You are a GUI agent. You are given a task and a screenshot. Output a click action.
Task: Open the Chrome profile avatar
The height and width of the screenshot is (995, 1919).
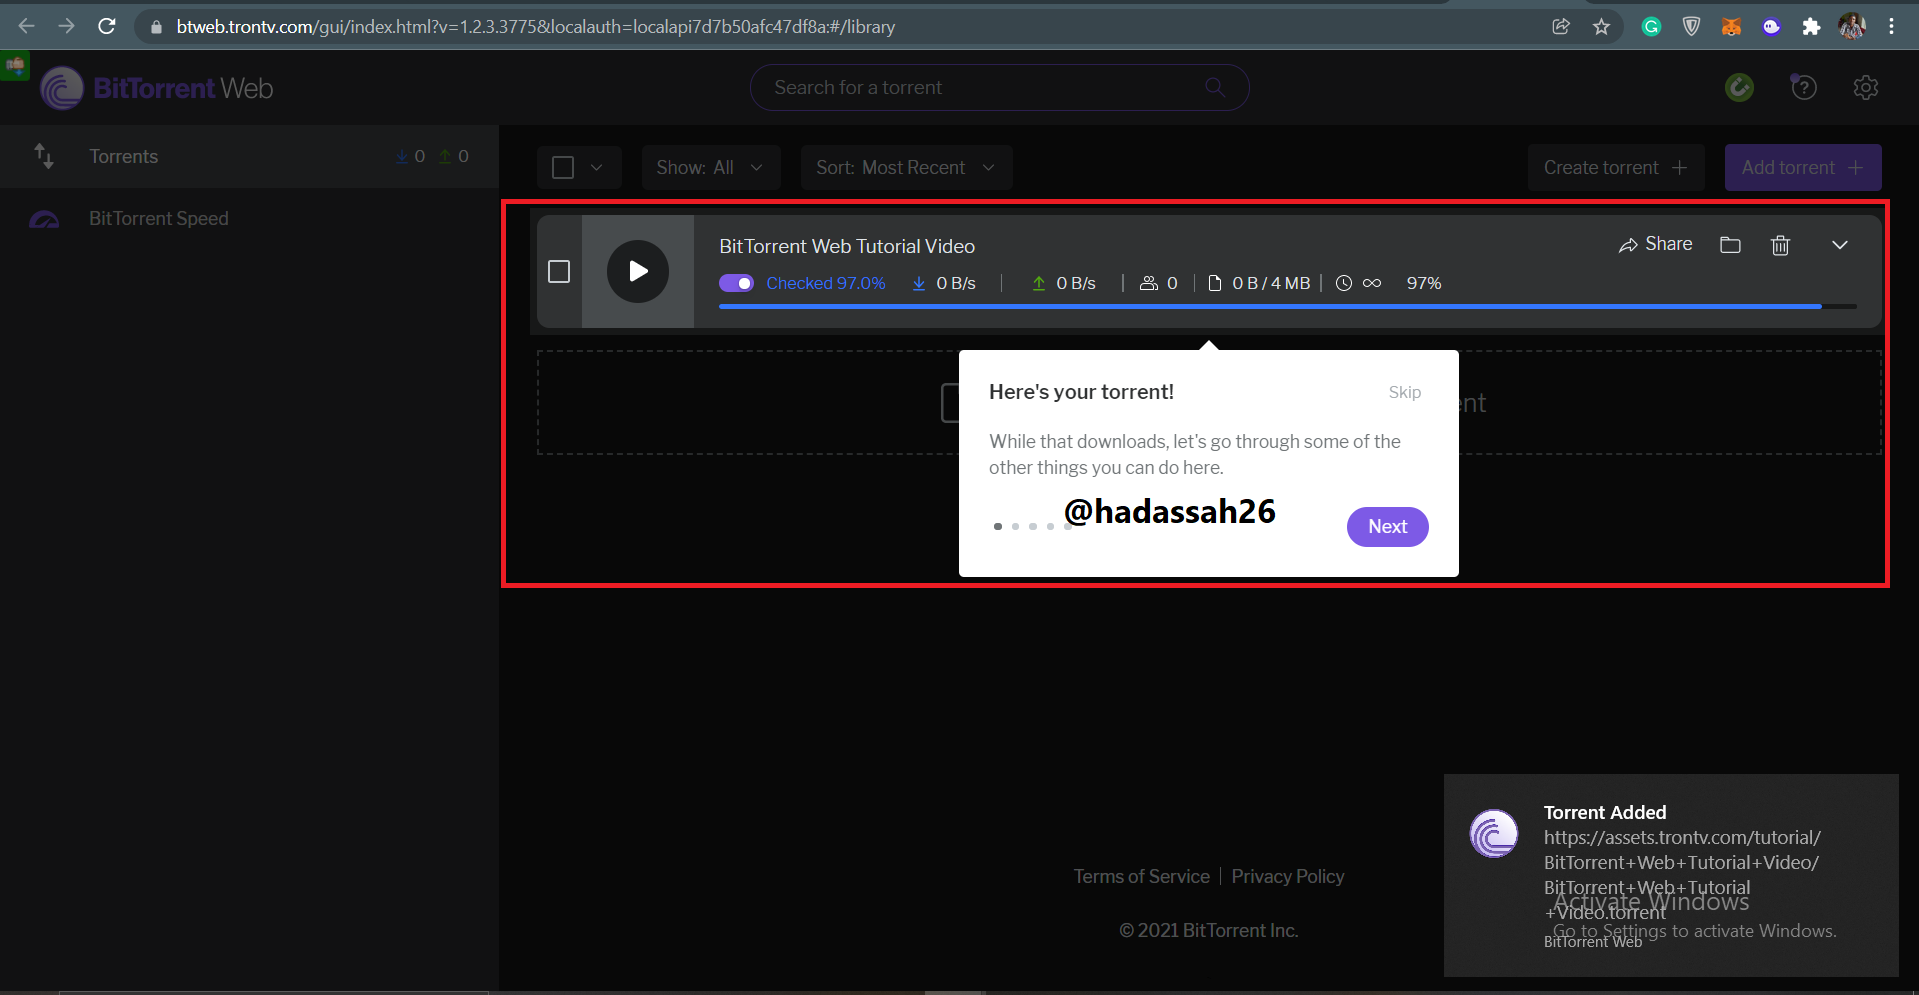tap(1852, 27)
